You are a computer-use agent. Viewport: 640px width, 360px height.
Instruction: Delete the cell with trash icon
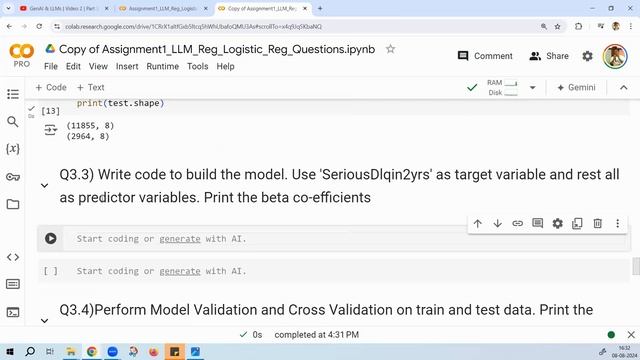pos(598,223)
